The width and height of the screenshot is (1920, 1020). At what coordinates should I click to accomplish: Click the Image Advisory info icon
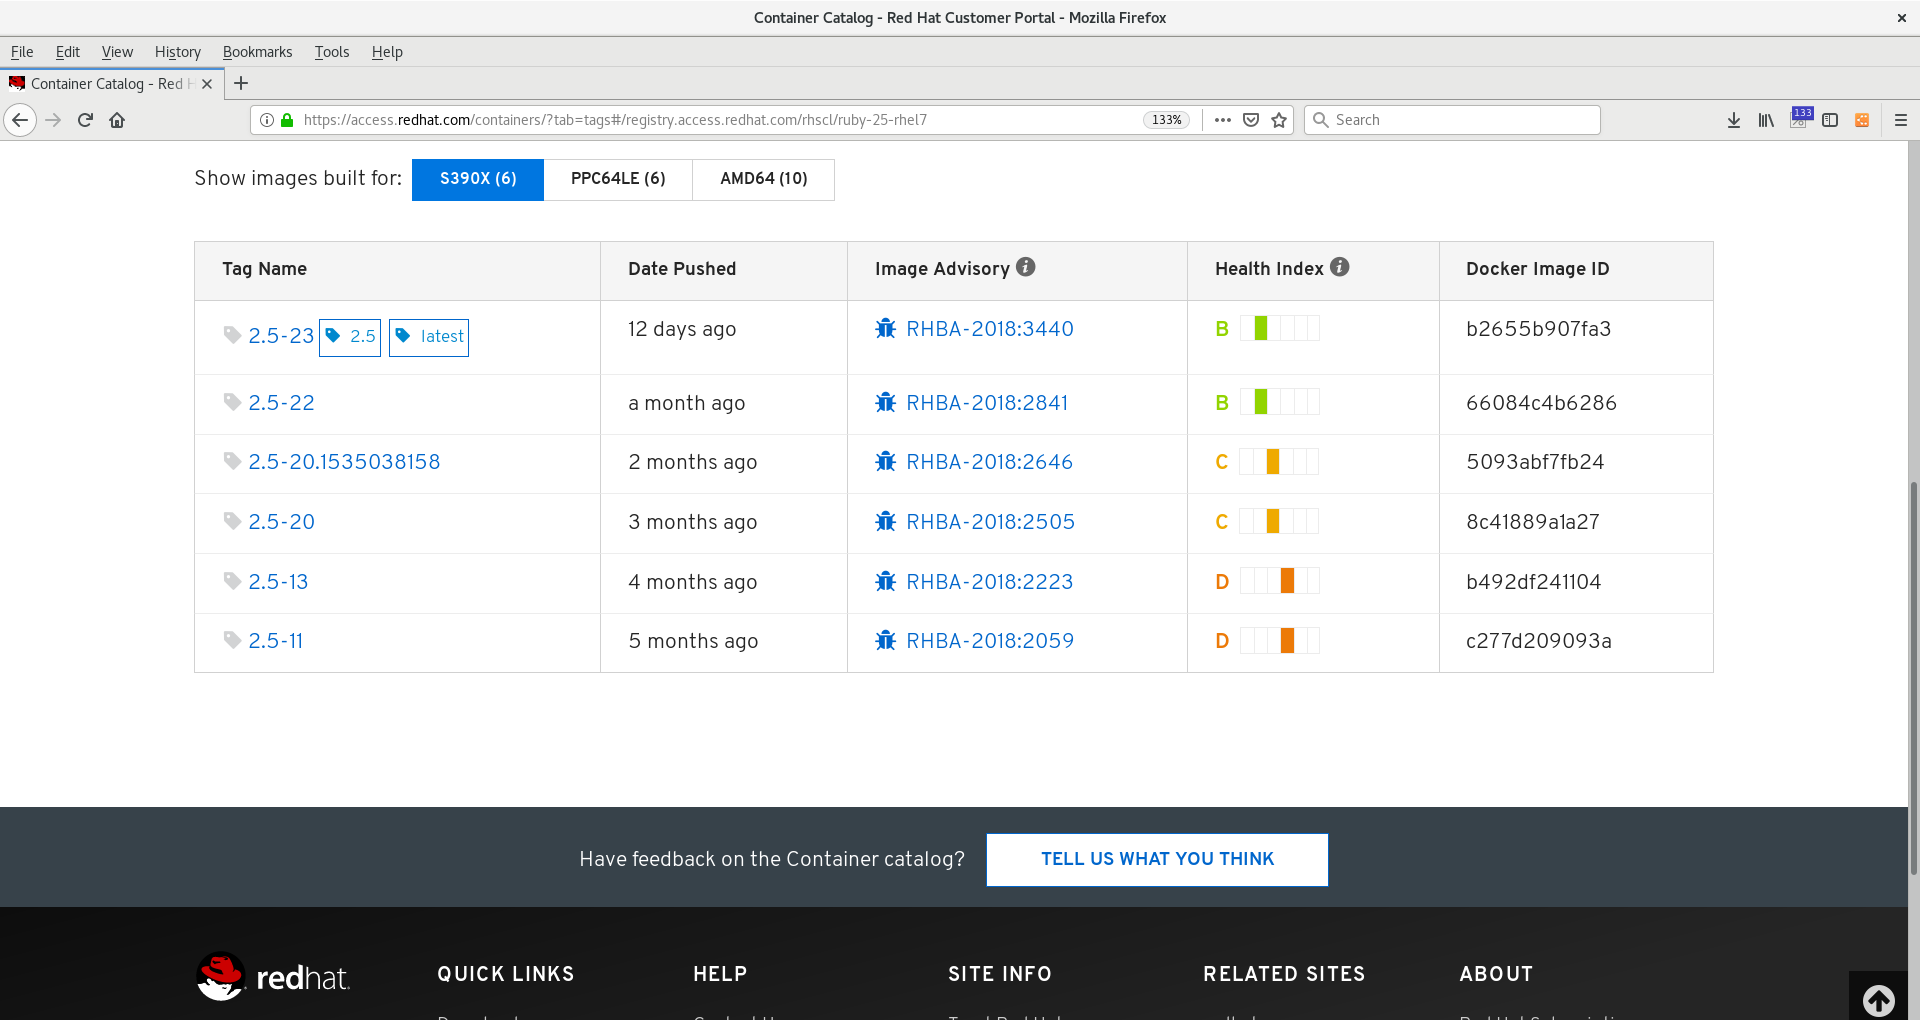click(x=1026, y=267)
